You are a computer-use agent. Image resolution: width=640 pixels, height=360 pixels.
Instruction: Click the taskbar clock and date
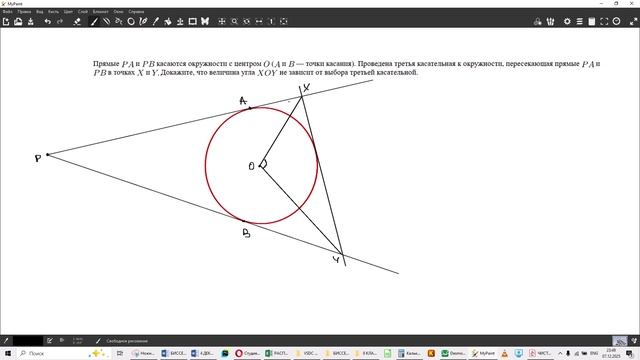611,353
